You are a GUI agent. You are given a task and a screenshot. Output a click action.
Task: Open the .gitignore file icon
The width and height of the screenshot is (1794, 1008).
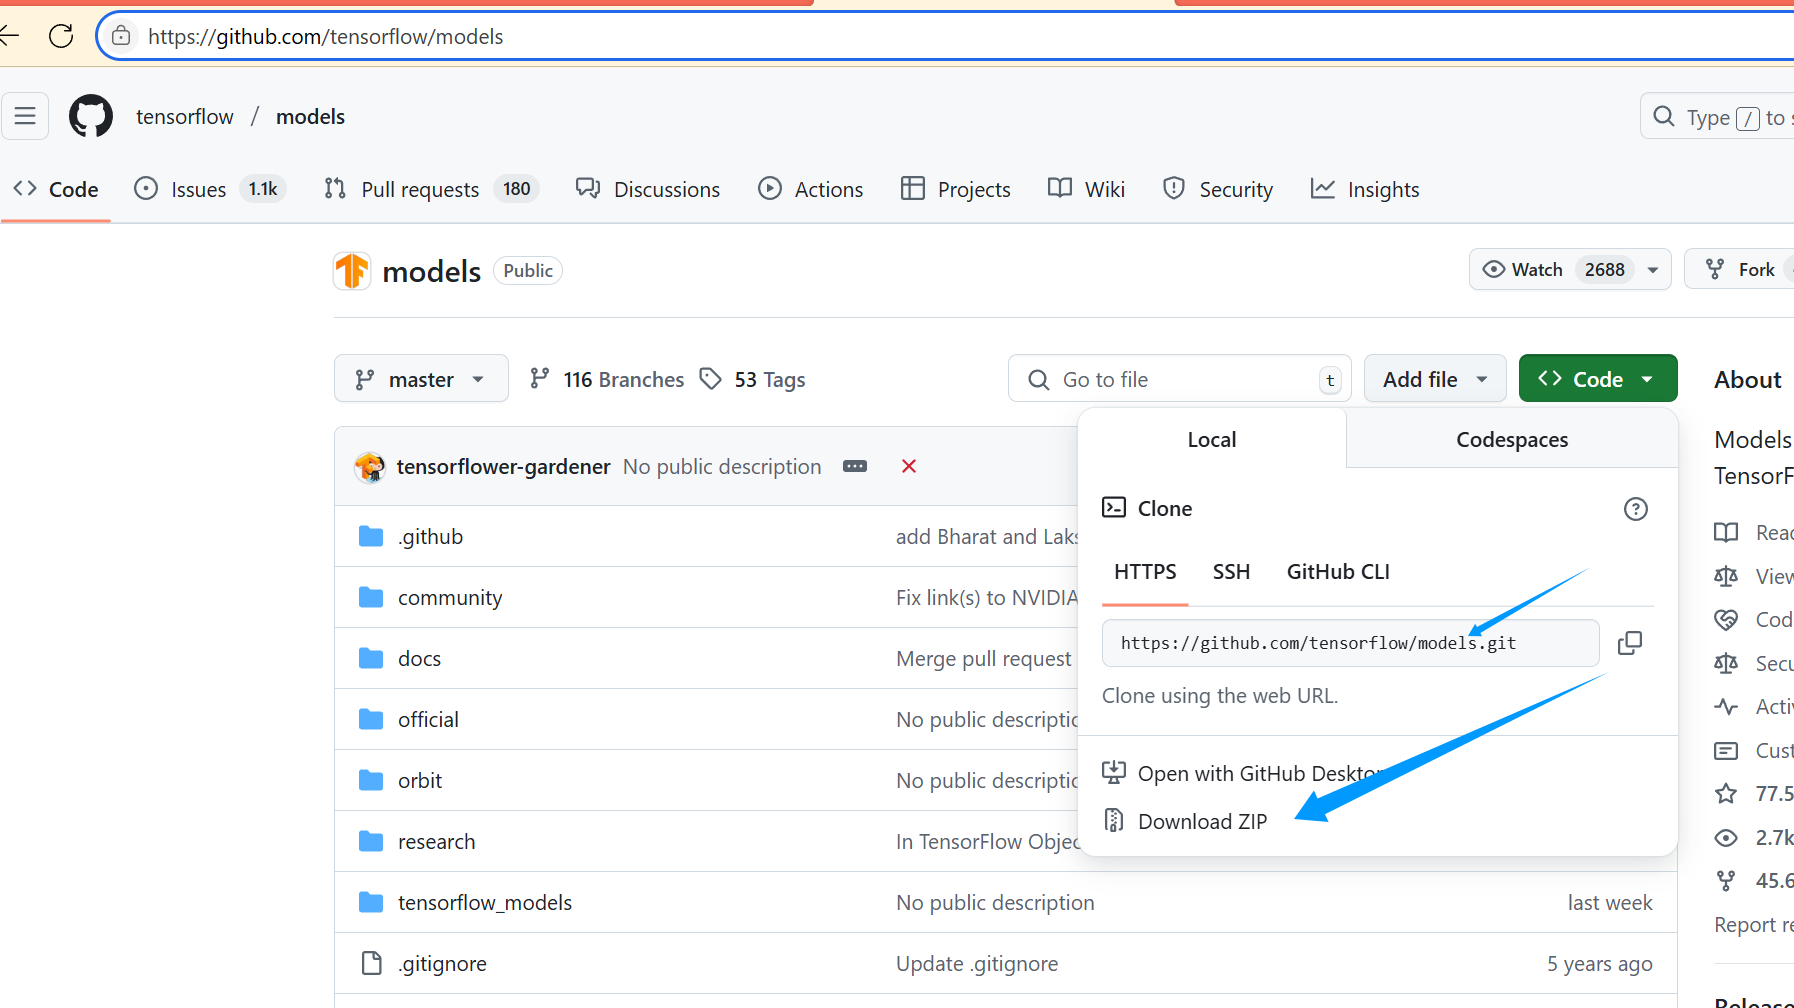(x=371, y=963)
